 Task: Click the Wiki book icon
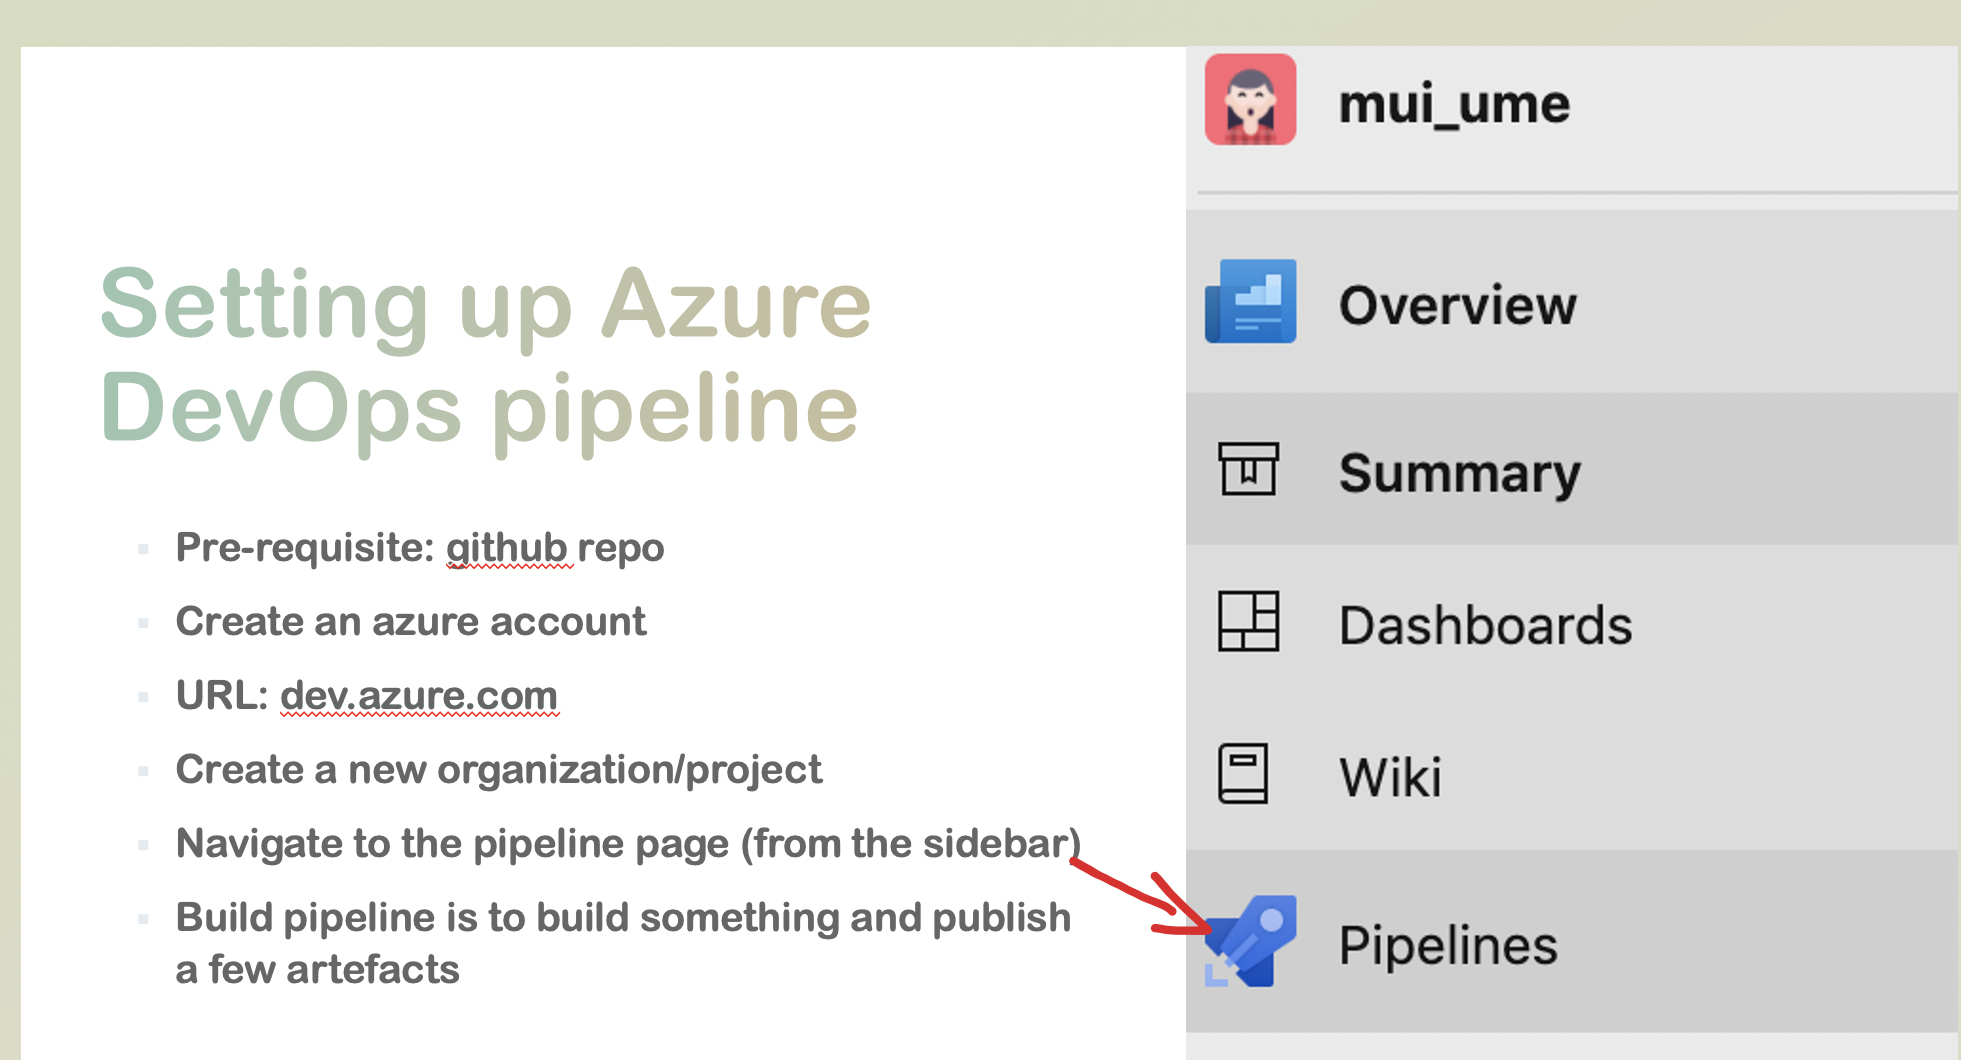[x=1243, y=773]
